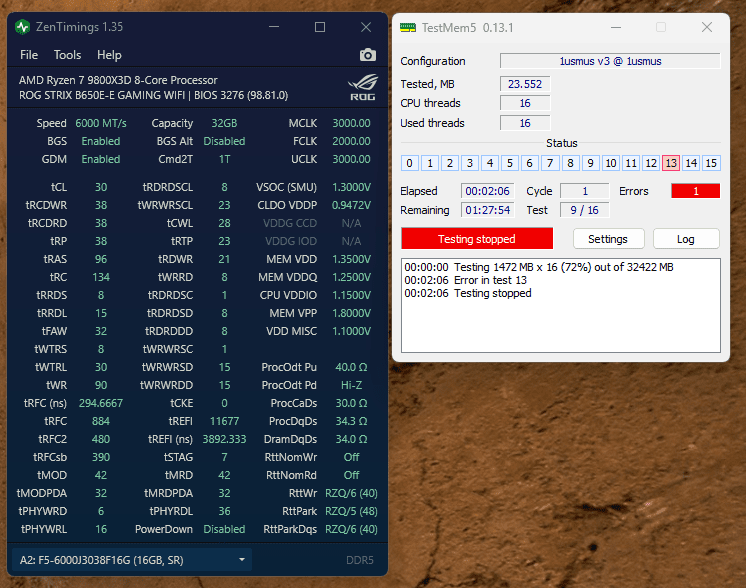The image size is (746, 588).
Task: Minimize the TestMem5 window
Action: [616, 28]
